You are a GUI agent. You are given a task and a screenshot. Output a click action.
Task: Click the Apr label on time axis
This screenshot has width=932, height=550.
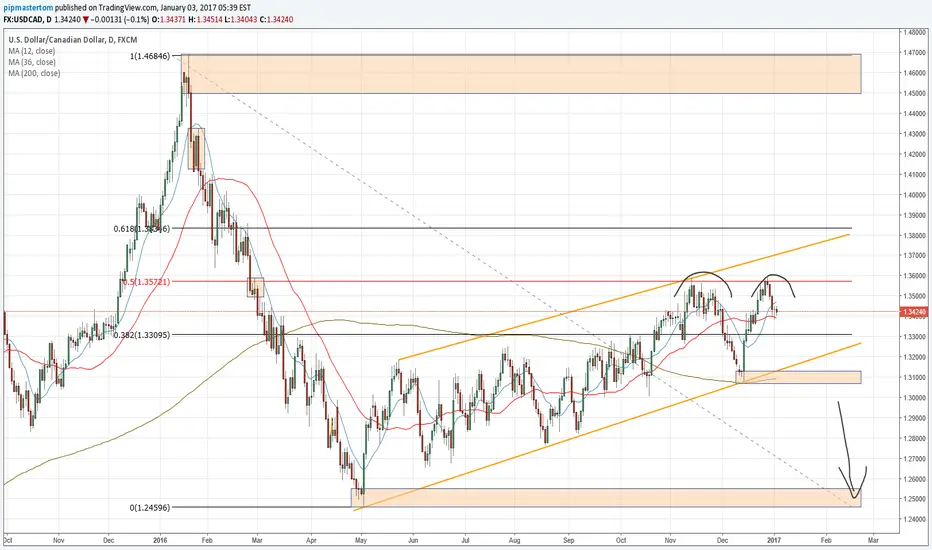[311, 540]
